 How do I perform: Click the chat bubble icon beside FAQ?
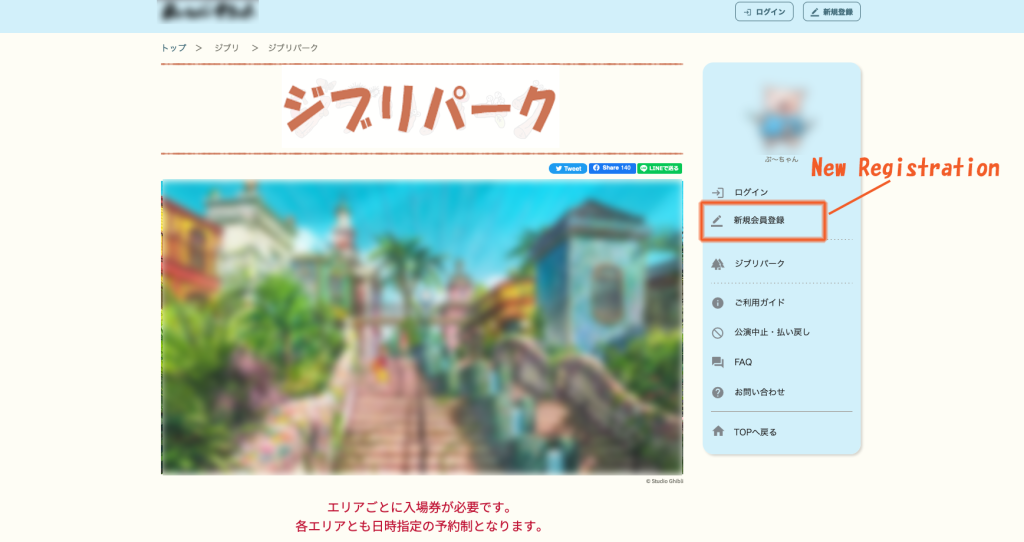(x=717, y=362)
